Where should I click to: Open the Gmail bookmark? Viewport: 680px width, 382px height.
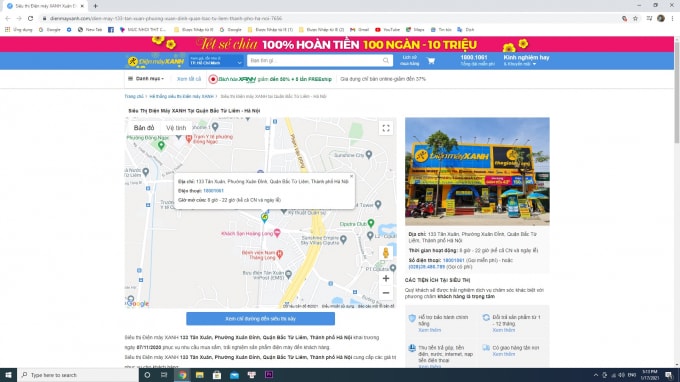pos(360,29)
